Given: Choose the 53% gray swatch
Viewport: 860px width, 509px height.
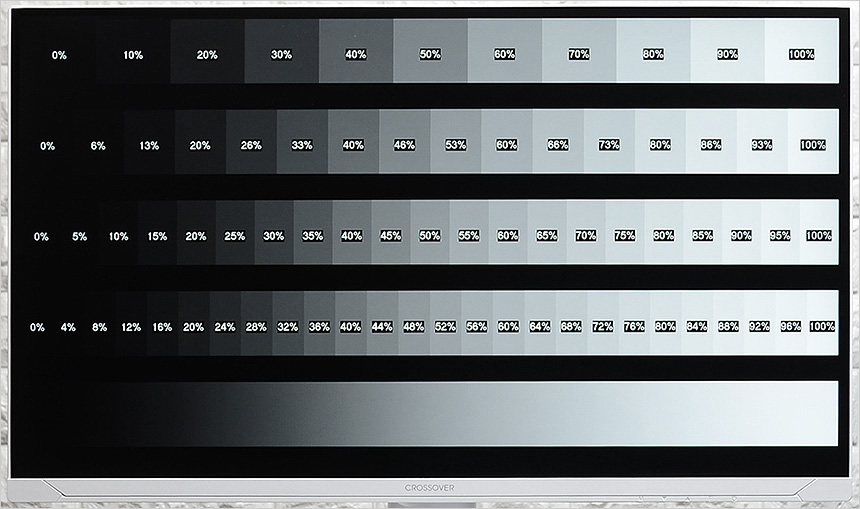Looking at the screenshot, I should pos(455,145).
